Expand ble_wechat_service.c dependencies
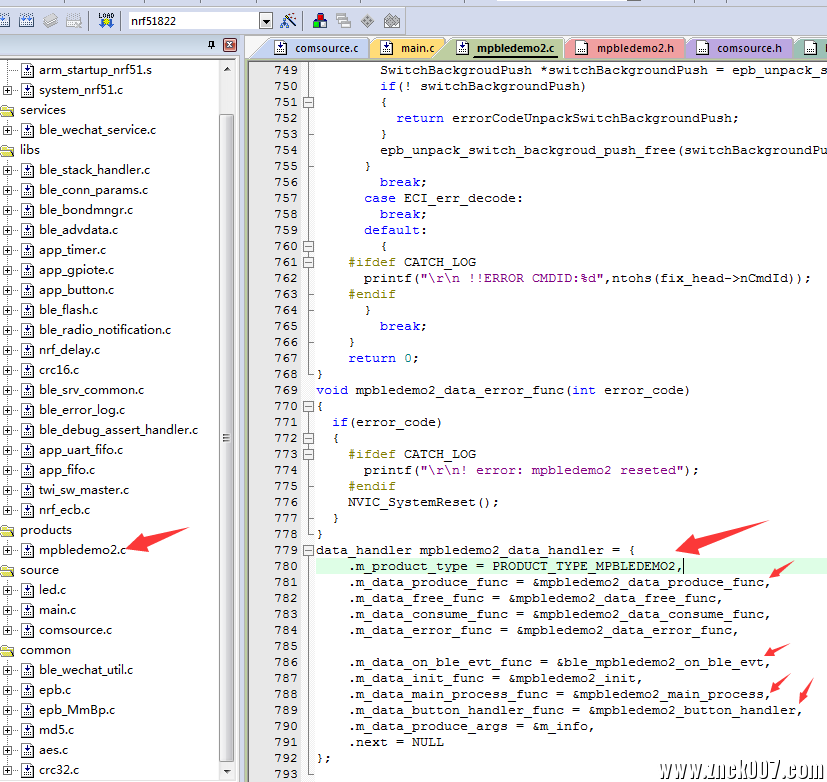The image size is (827, 782). (7, 130)
